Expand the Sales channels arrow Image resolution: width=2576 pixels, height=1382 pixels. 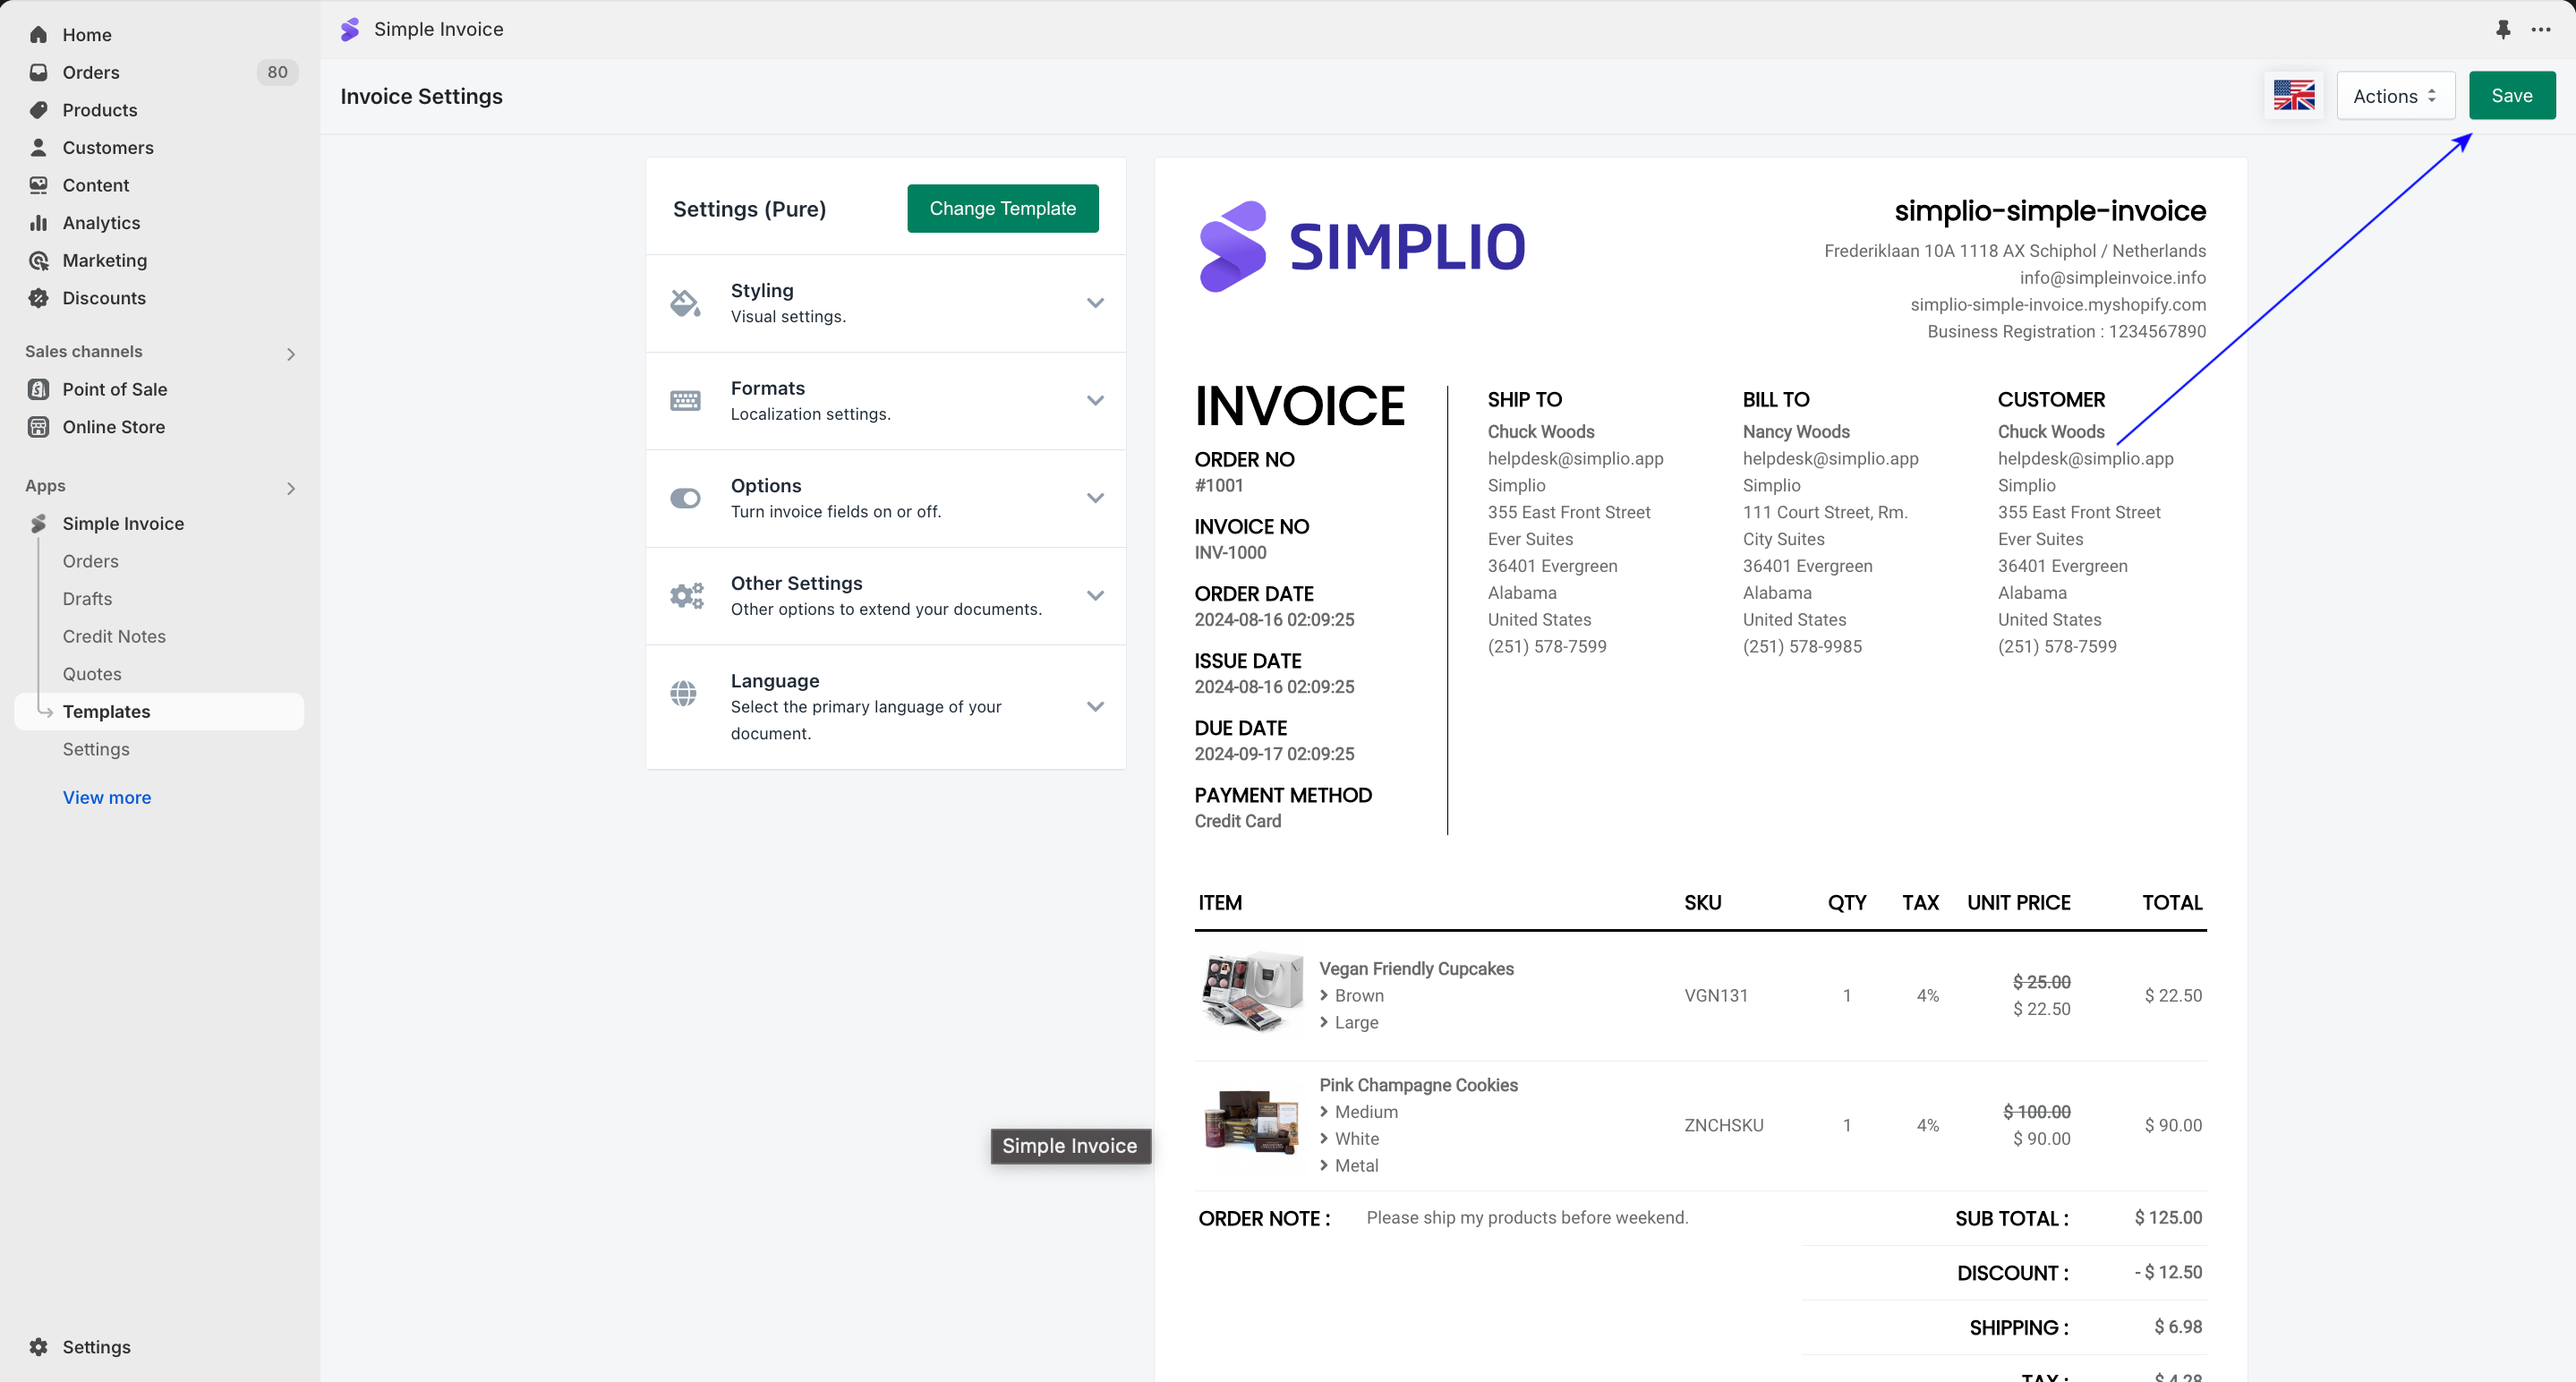[291, 354]
